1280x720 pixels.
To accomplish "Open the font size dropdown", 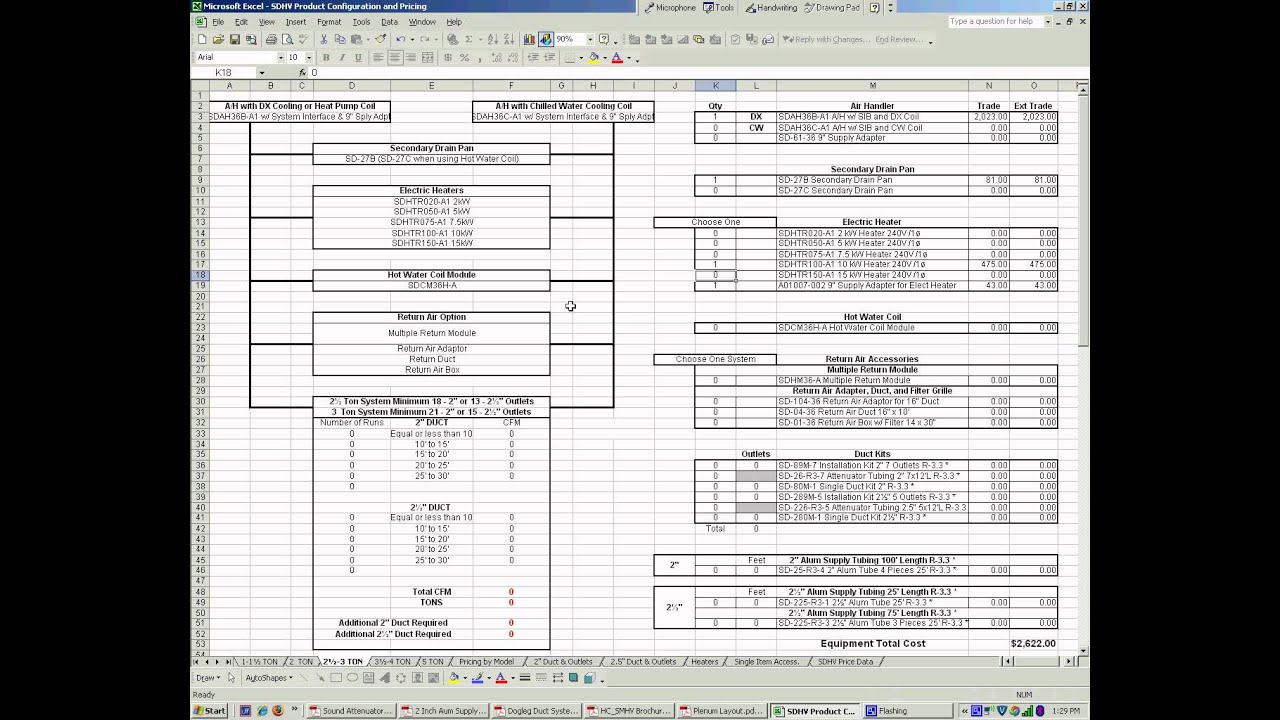I will click(309, 57).
